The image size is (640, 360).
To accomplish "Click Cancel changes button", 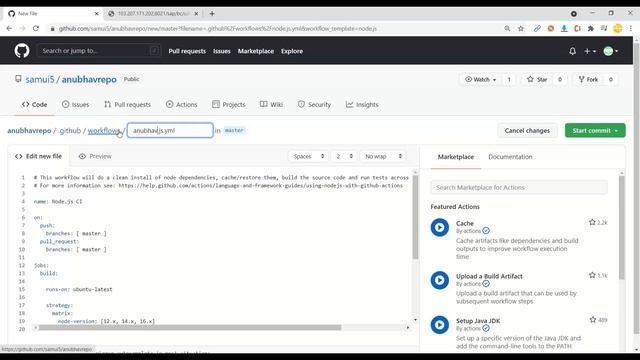I will pos(527,131).
